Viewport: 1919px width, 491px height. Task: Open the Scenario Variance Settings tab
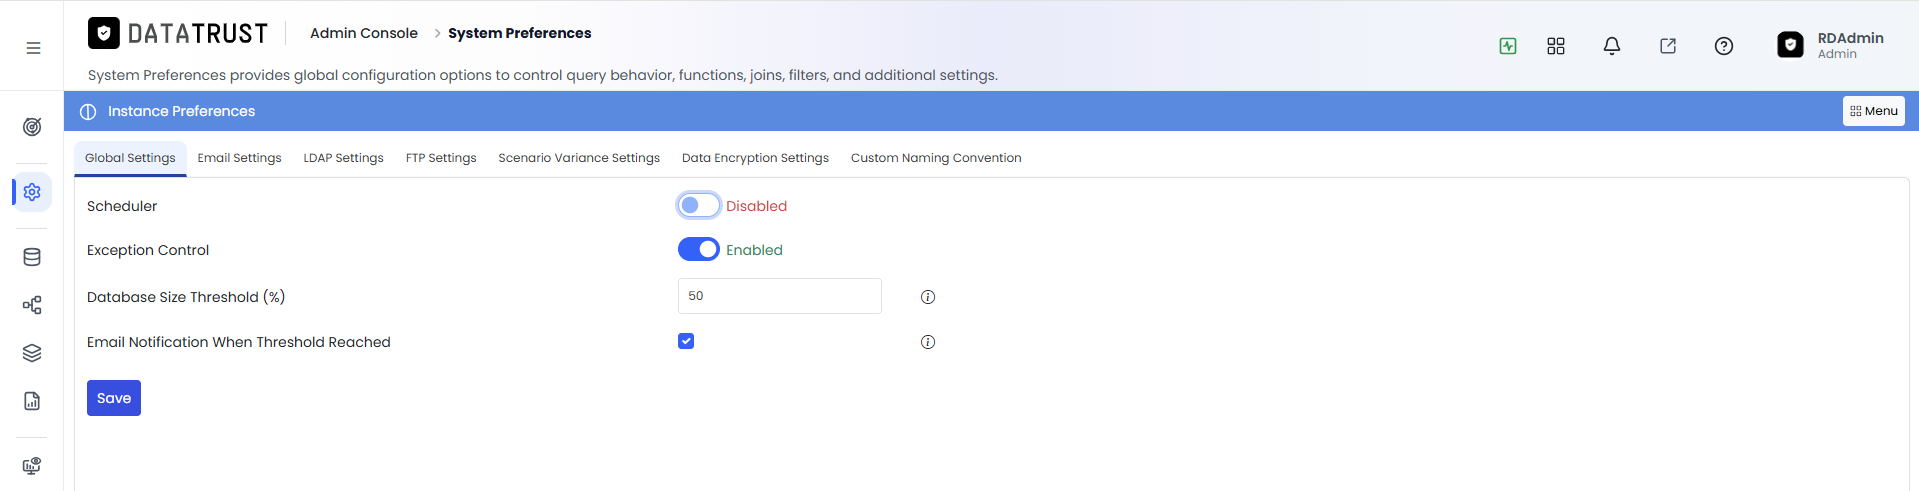tap(579, 158)
